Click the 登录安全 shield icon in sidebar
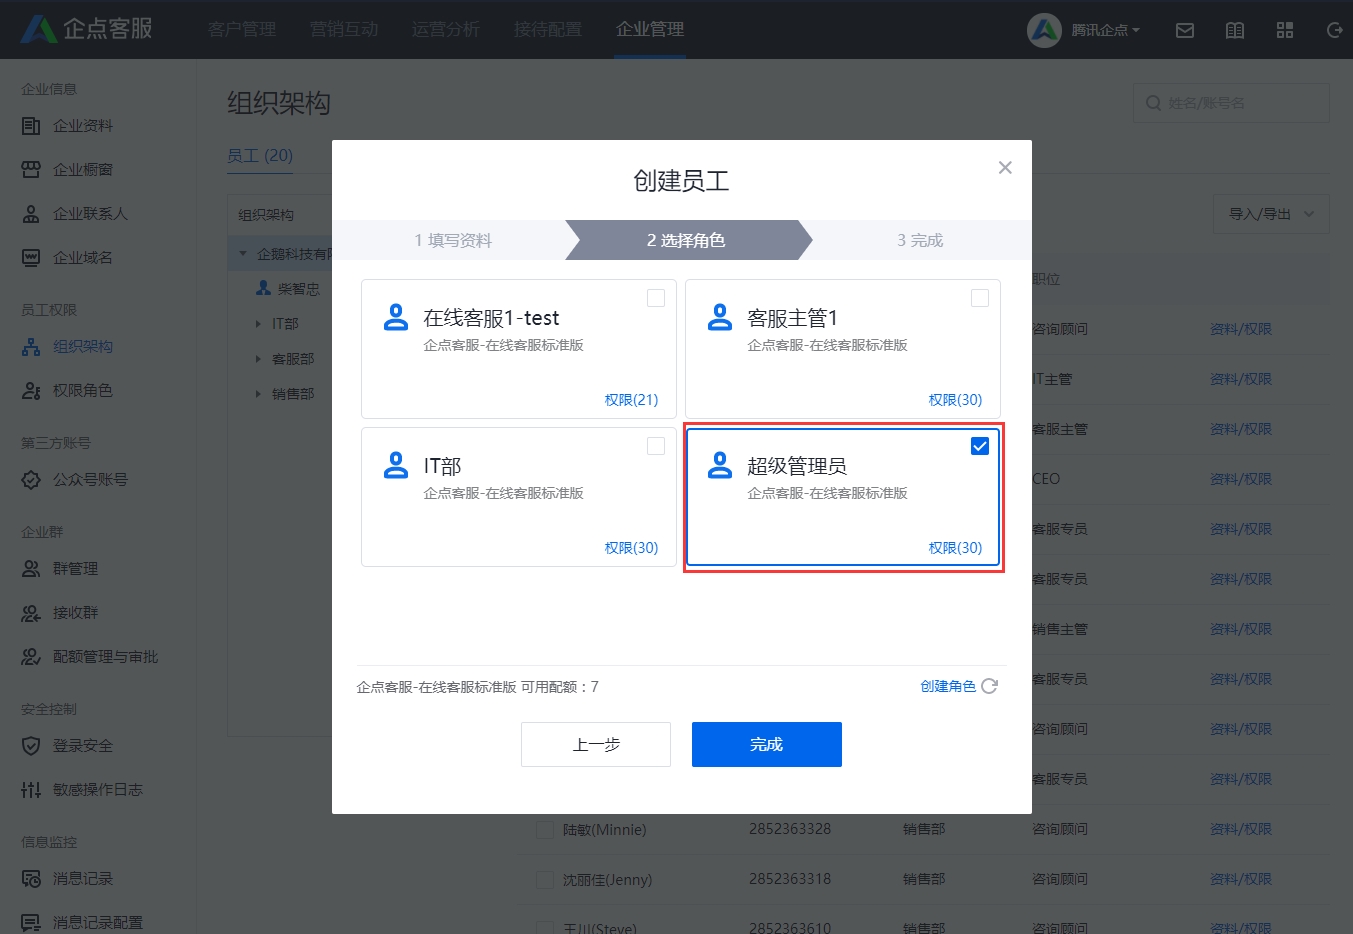This screenshot has width=1353, height=934. (x=31, y=746)
